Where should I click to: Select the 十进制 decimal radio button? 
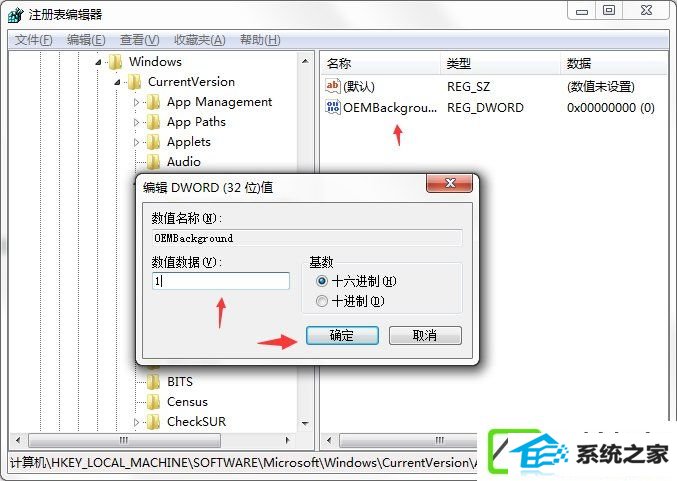click(x=322, y=301)
